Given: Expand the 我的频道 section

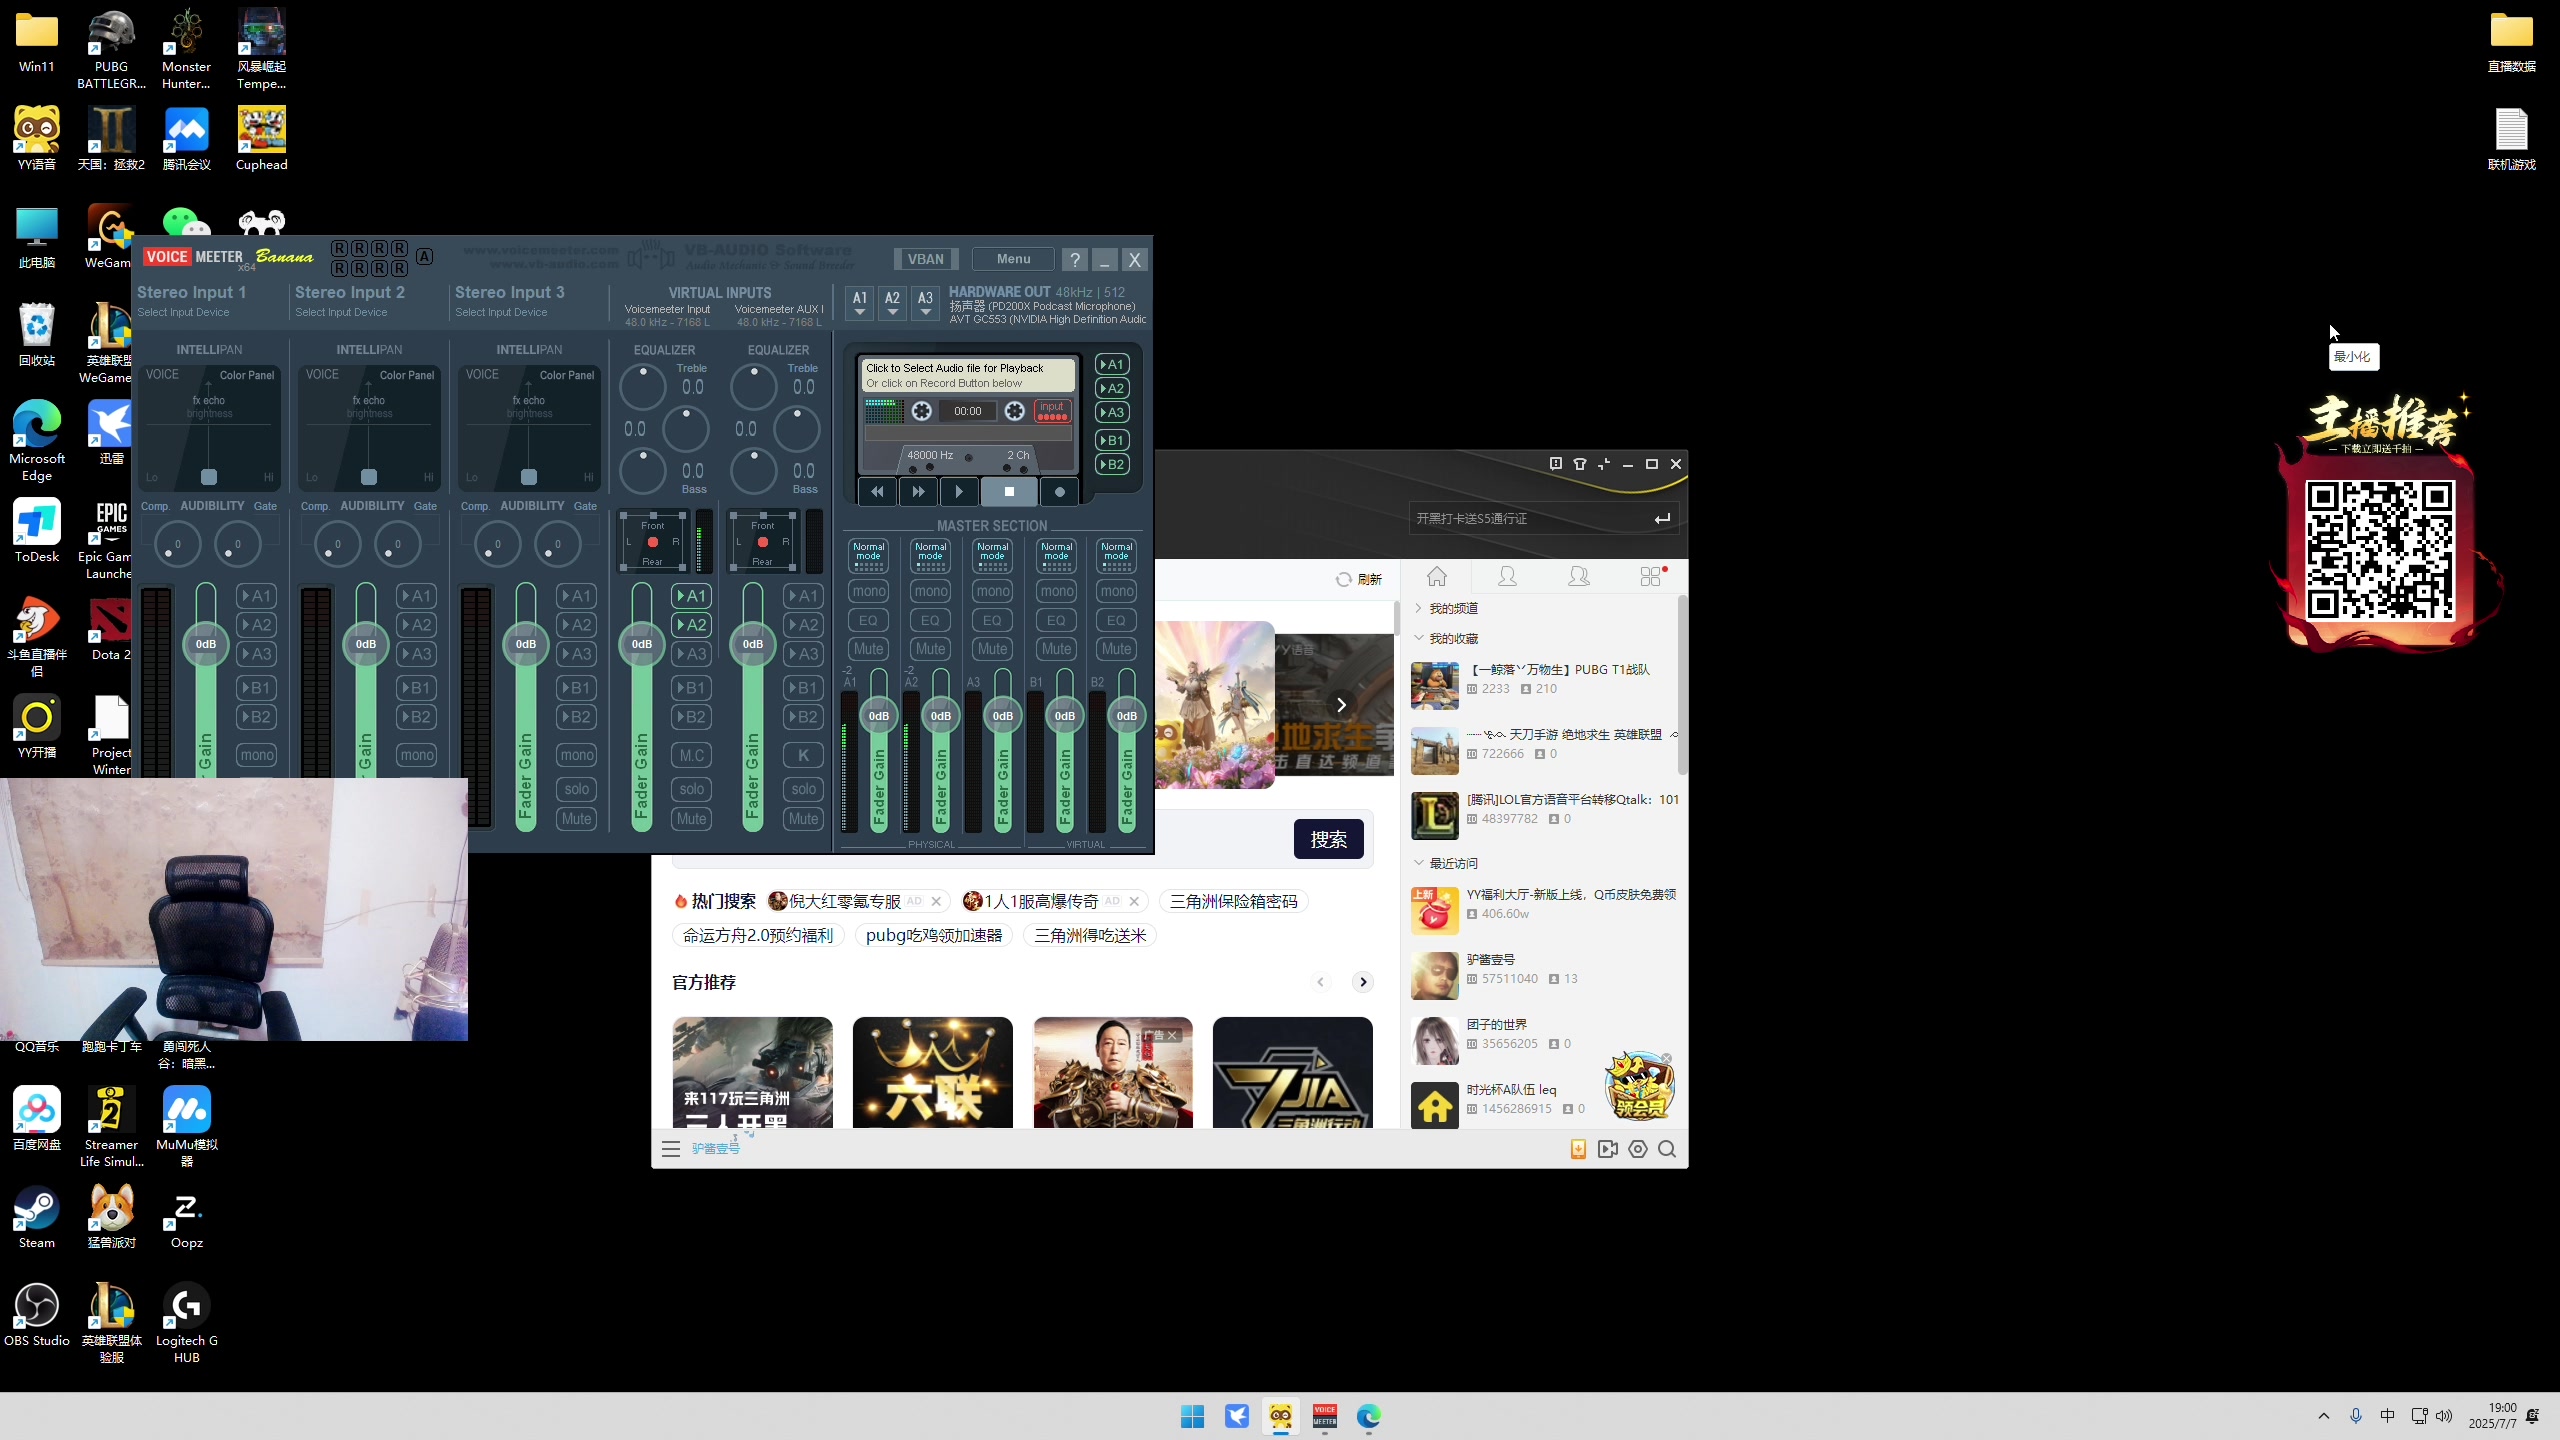Looking at the screenshot, I should pyautogui.click(x=1453, y=608).
